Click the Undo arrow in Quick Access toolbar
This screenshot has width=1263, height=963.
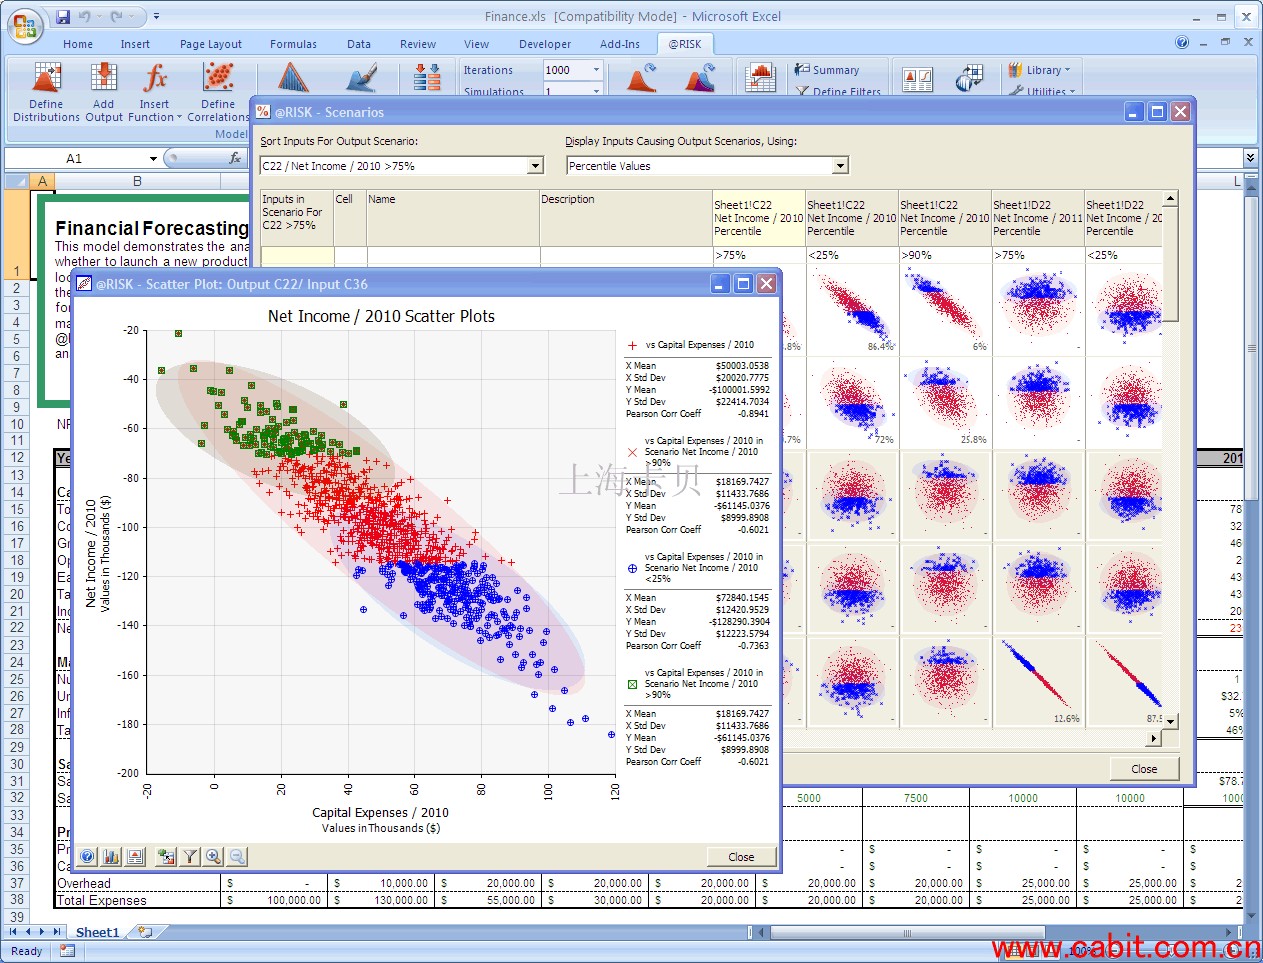coord(85,17)
